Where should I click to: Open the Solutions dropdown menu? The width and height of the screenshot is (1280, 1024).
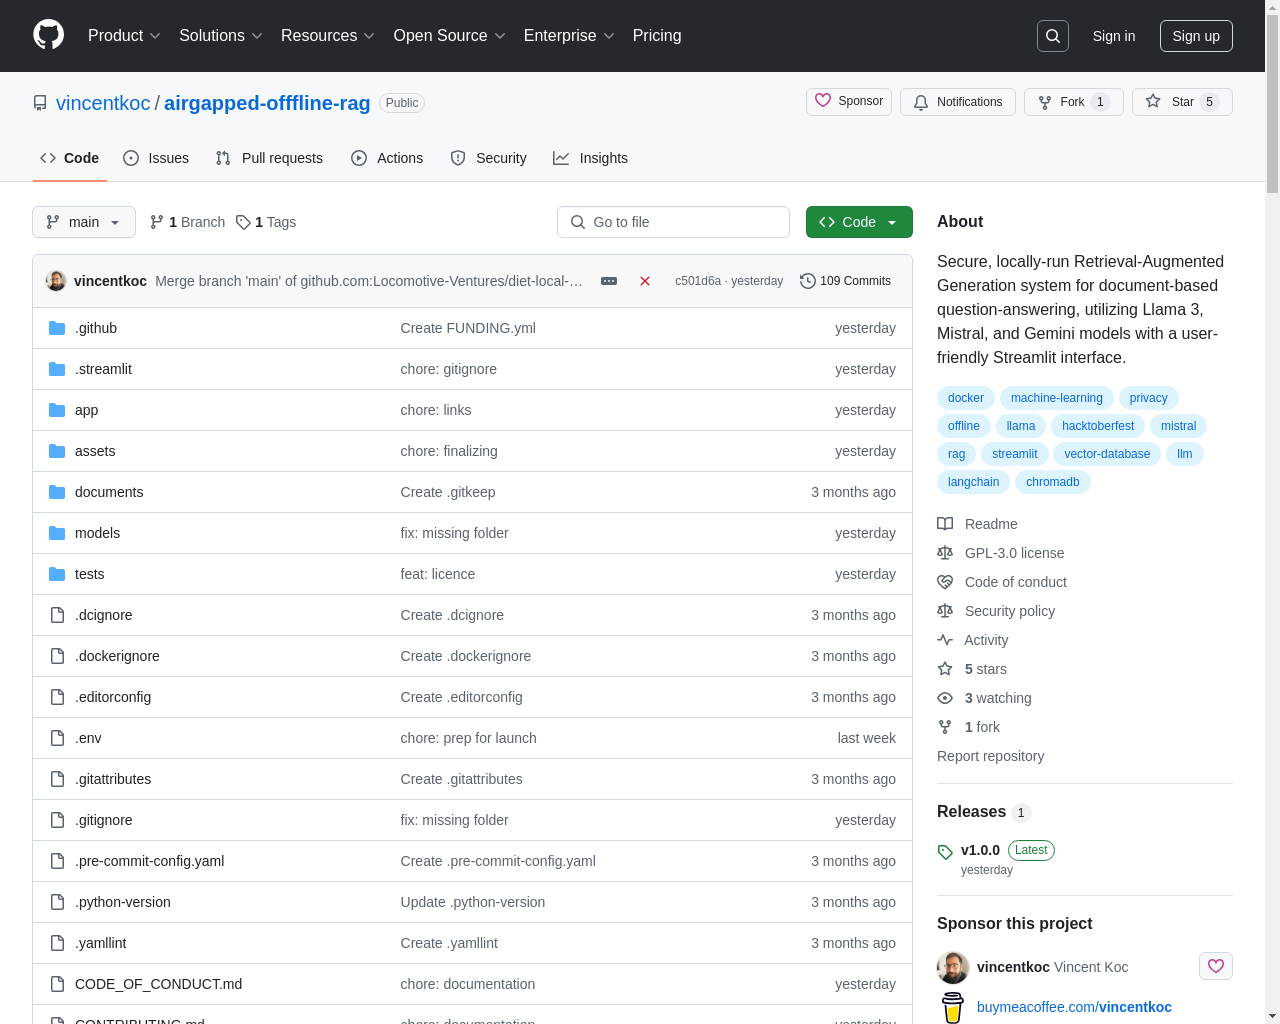tap(220, 36)
